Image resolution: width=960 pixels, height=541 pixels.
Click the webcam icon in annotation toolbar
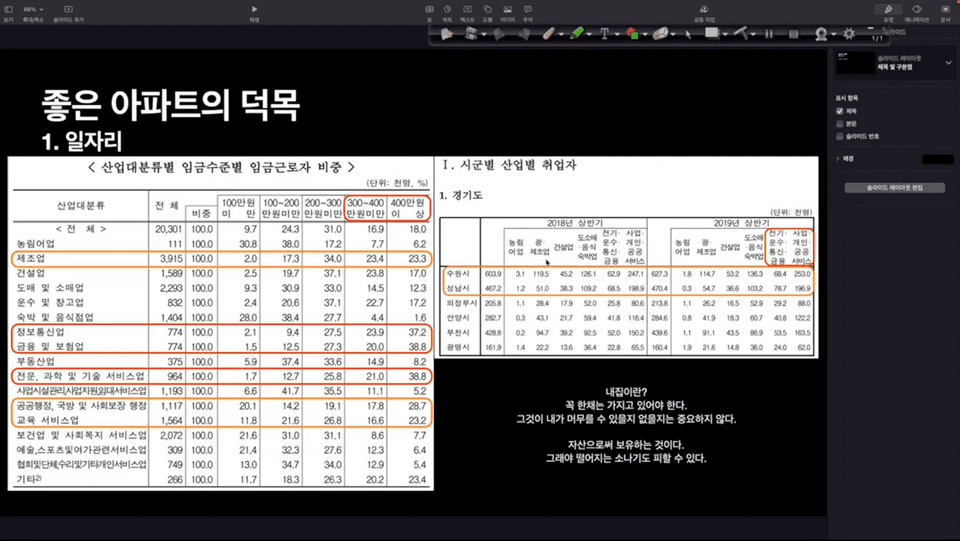821,34
